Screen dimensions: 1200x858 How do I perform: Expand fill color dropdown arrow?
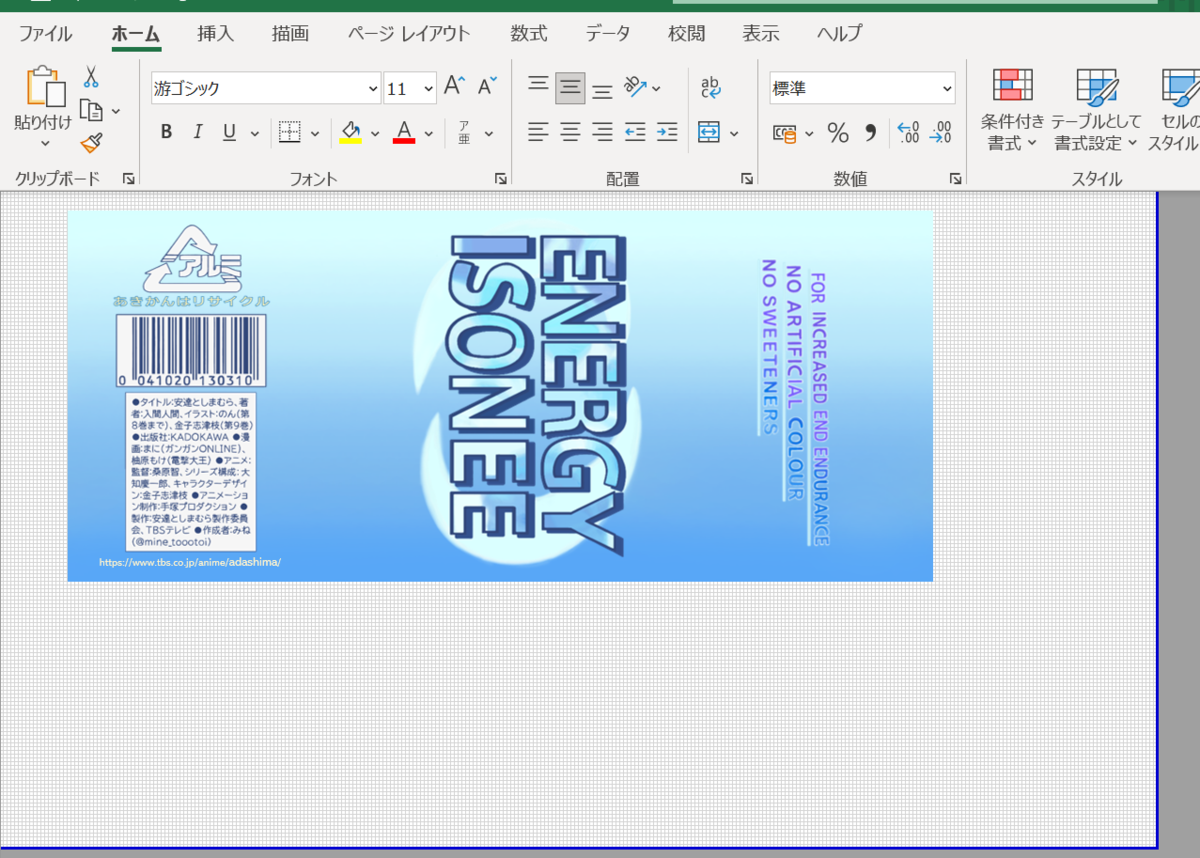[x=375, y=133]
